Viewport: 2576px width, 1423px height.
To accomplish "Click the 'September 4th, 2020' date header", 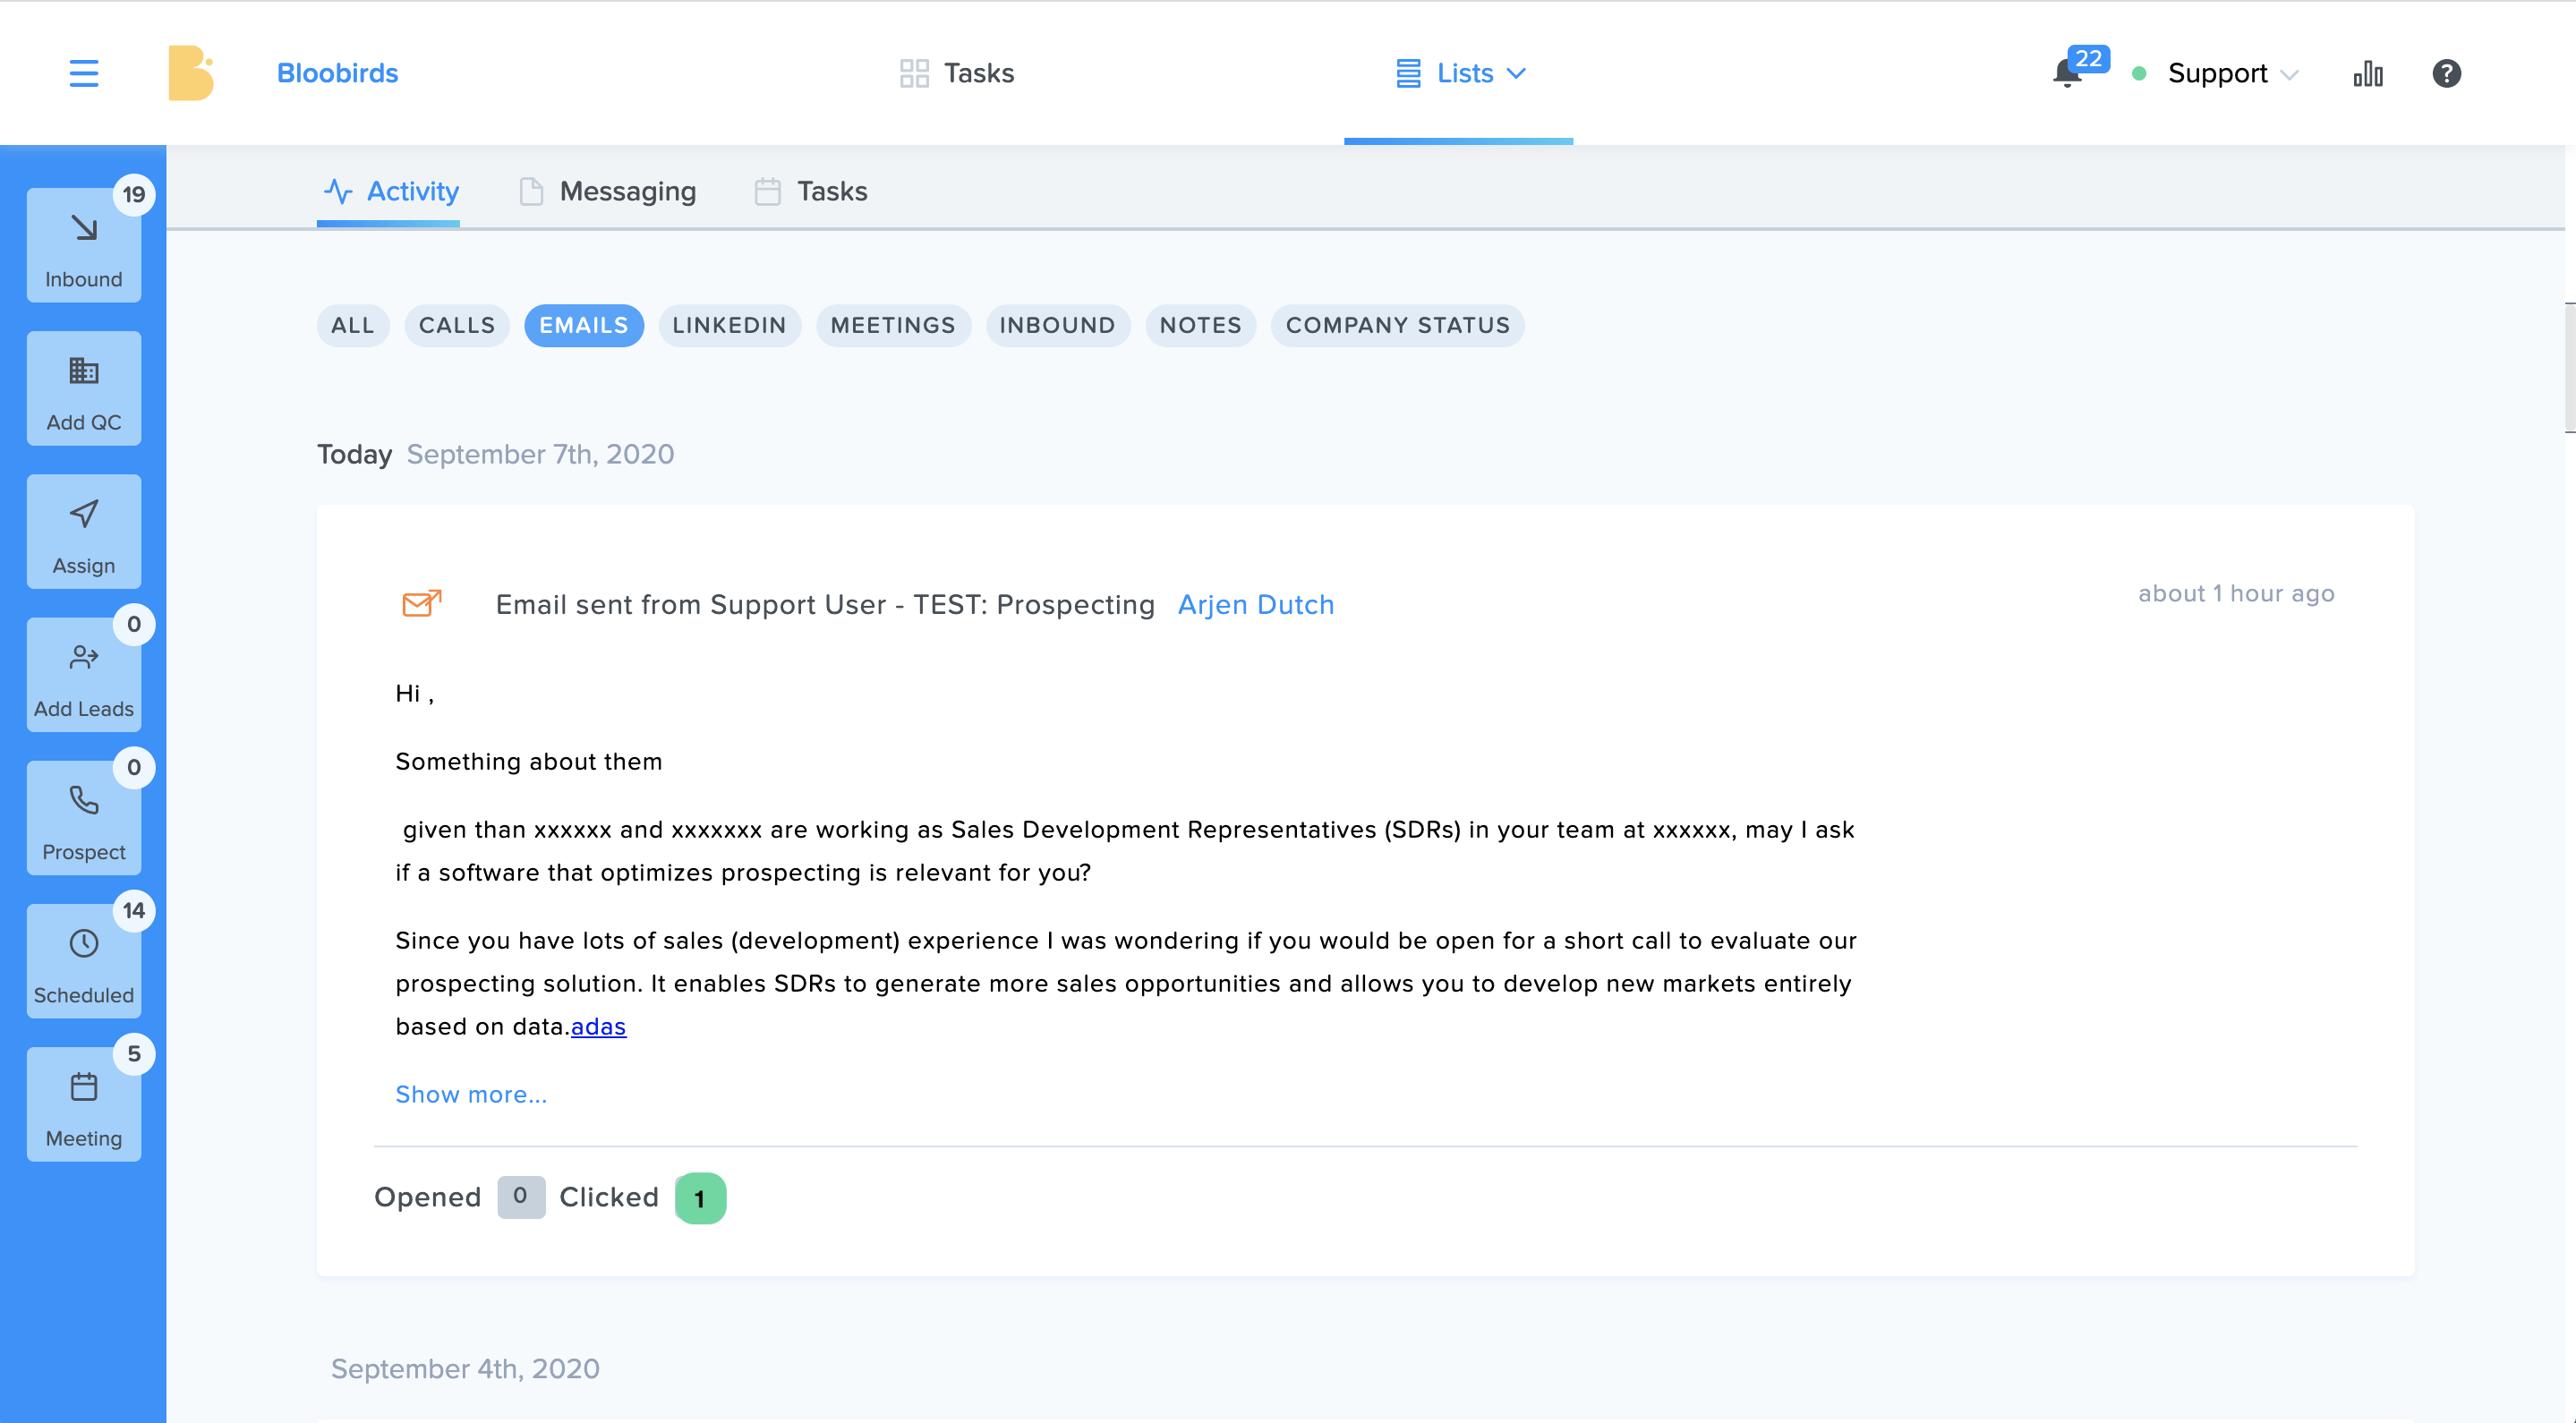I will tap(465, 1368).
